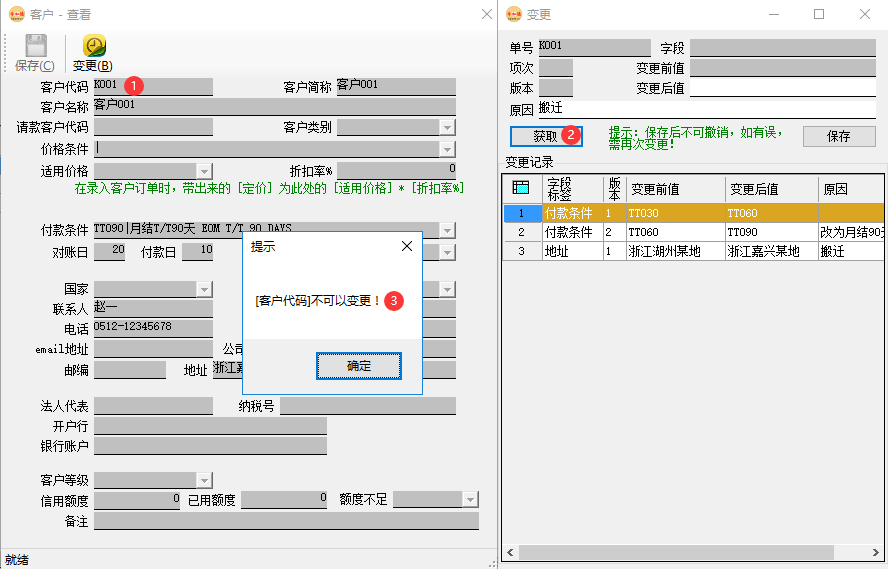Select row 3 地址 in change records

(x=569, y=251)
